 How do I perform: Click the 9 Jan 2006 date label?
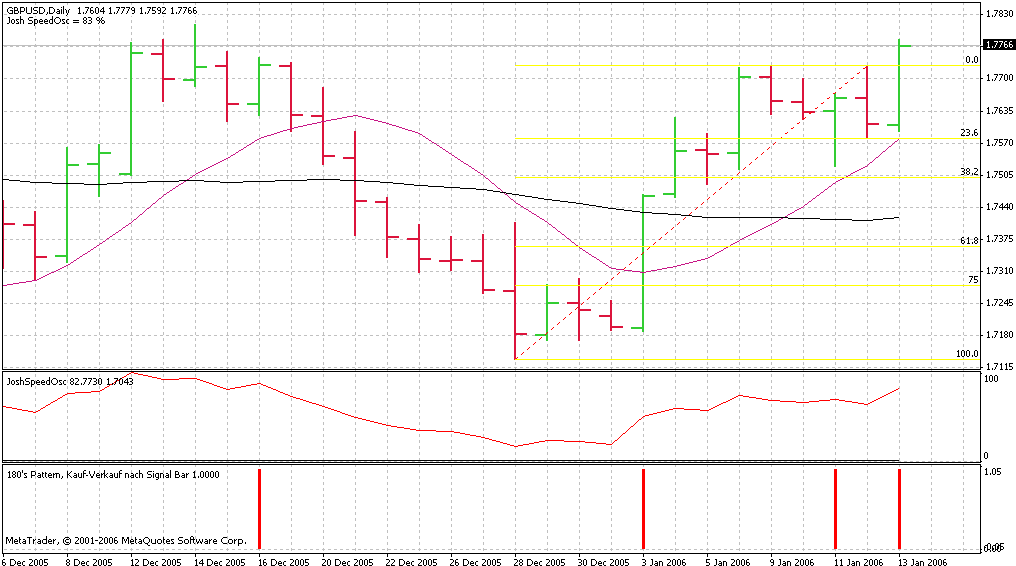pos(793,561)
